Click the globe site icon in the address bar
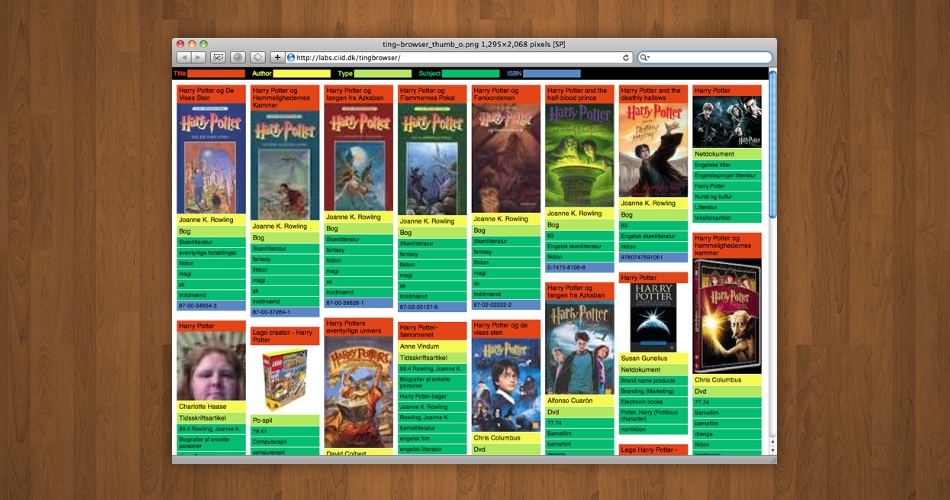Screen dimensions: 950x500 point(291,58)
